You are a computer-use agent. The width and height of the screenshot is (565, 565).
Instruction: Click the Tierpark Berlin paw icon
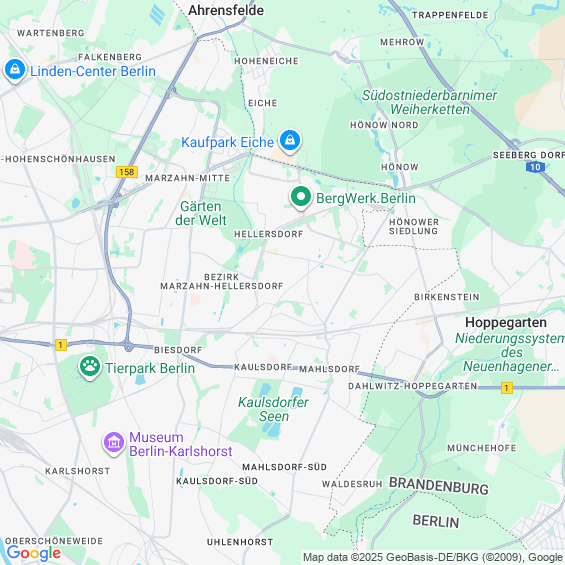tap(90, 367)
